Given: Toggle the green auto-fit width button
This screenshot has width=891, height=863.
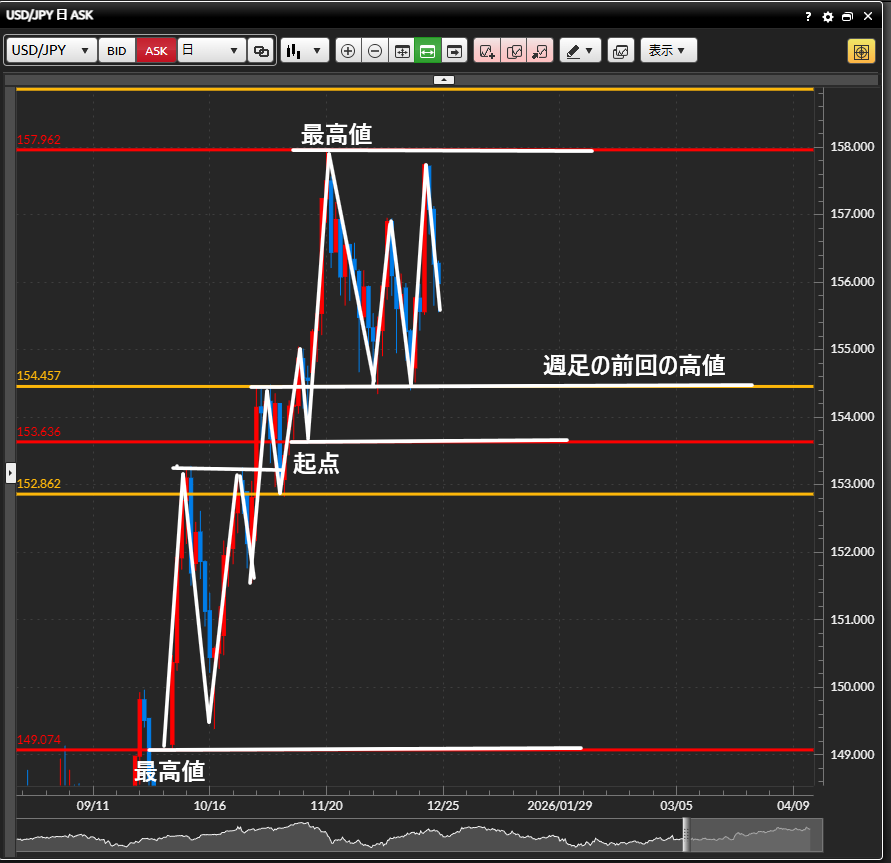Looking at the screenshot, I should pyautogui.click(x=428, y=51).
